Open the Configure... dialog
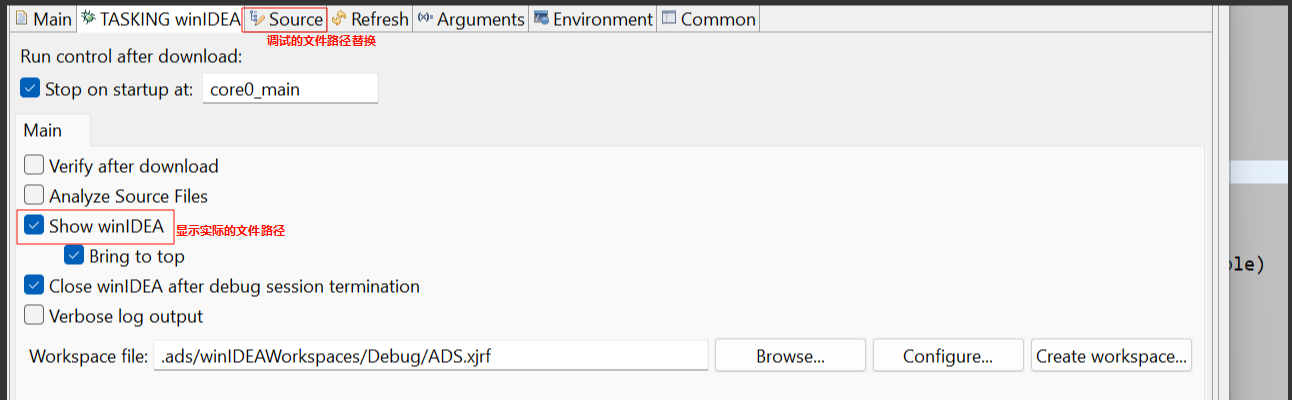 pos(947,356)
